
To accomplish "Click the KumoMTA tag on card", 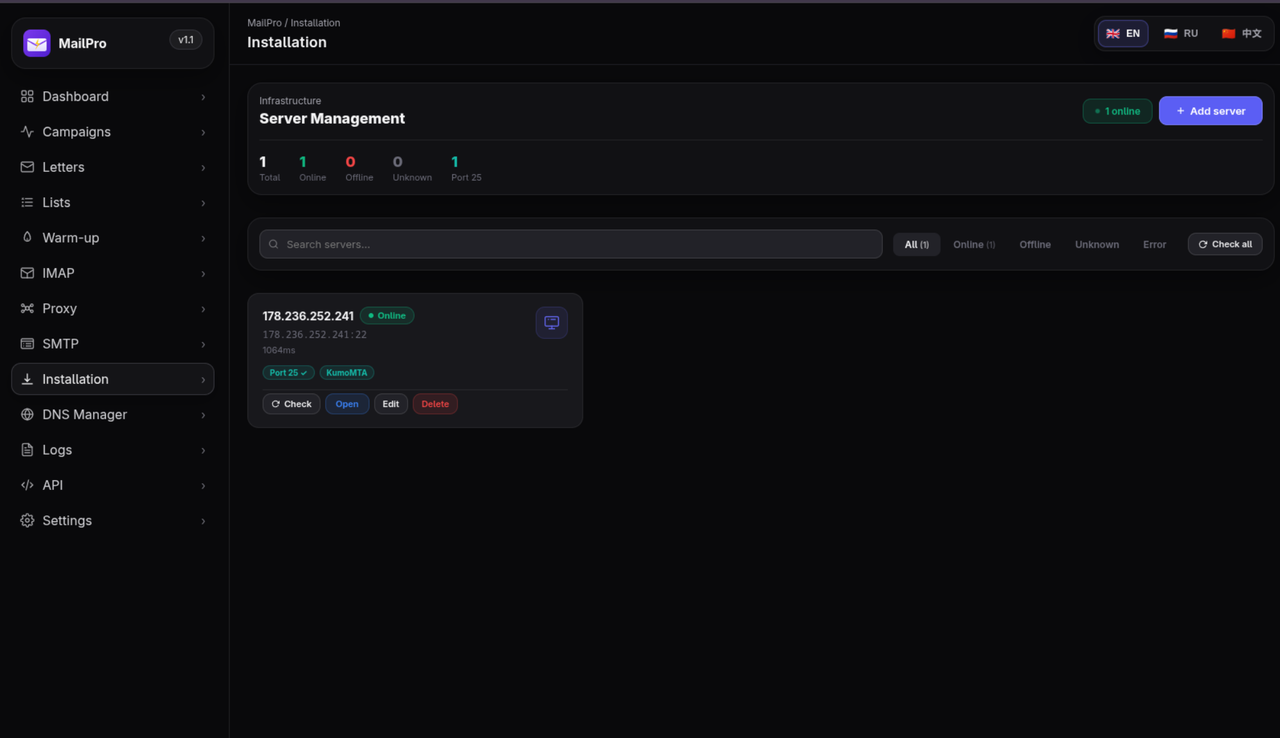I will tap(346, 372).
